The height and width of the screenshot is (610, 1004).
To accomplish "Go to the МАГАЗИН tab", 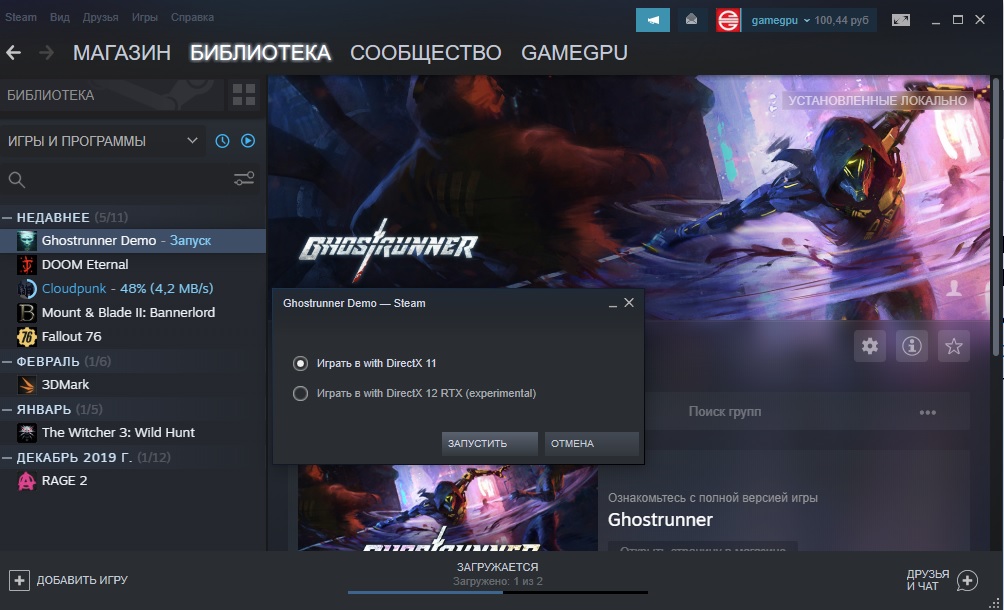I will [122, 53].
